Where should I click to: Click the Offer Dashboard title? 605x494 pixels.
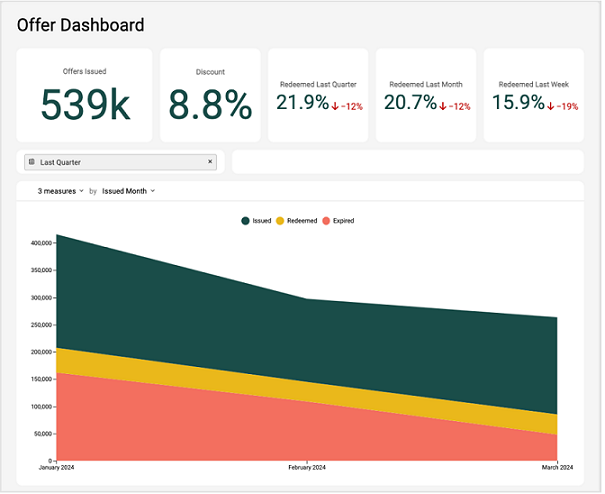click(x=80, y=25)
